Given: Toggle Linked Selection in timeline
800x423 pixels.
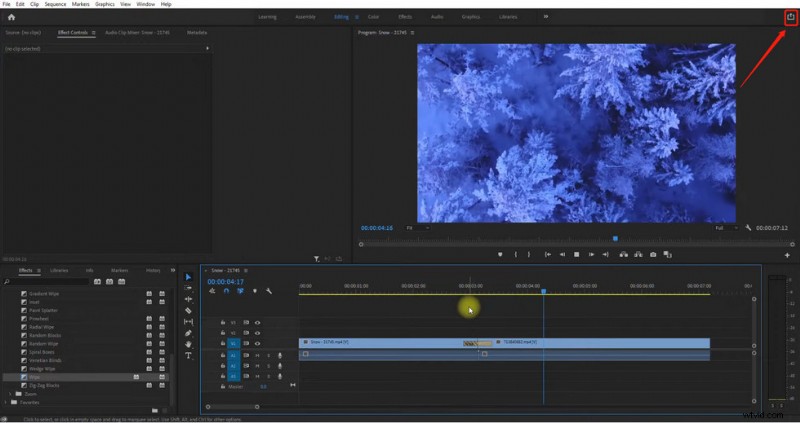Looking at the screenshot, I should pyautogui.click(x=240, y=291).
